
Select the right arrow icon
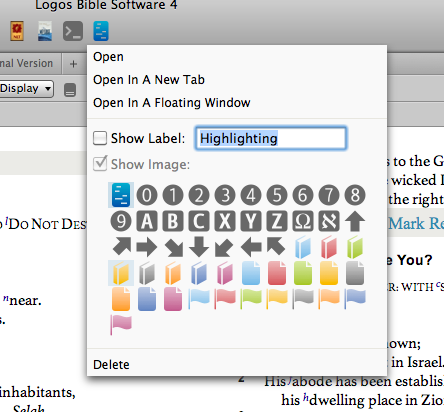click(147, 247)
